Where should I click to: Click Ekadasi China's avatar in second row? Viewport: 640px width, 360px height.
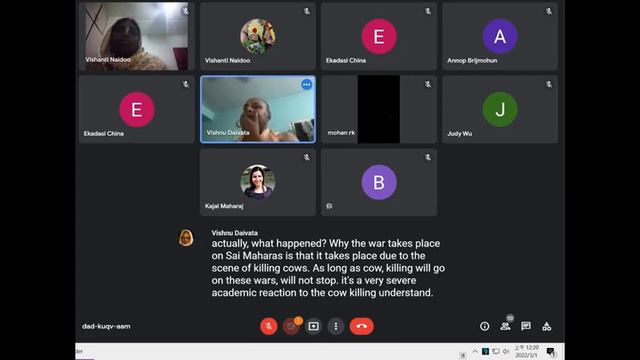pyautogui.click(x=137, y=109)
